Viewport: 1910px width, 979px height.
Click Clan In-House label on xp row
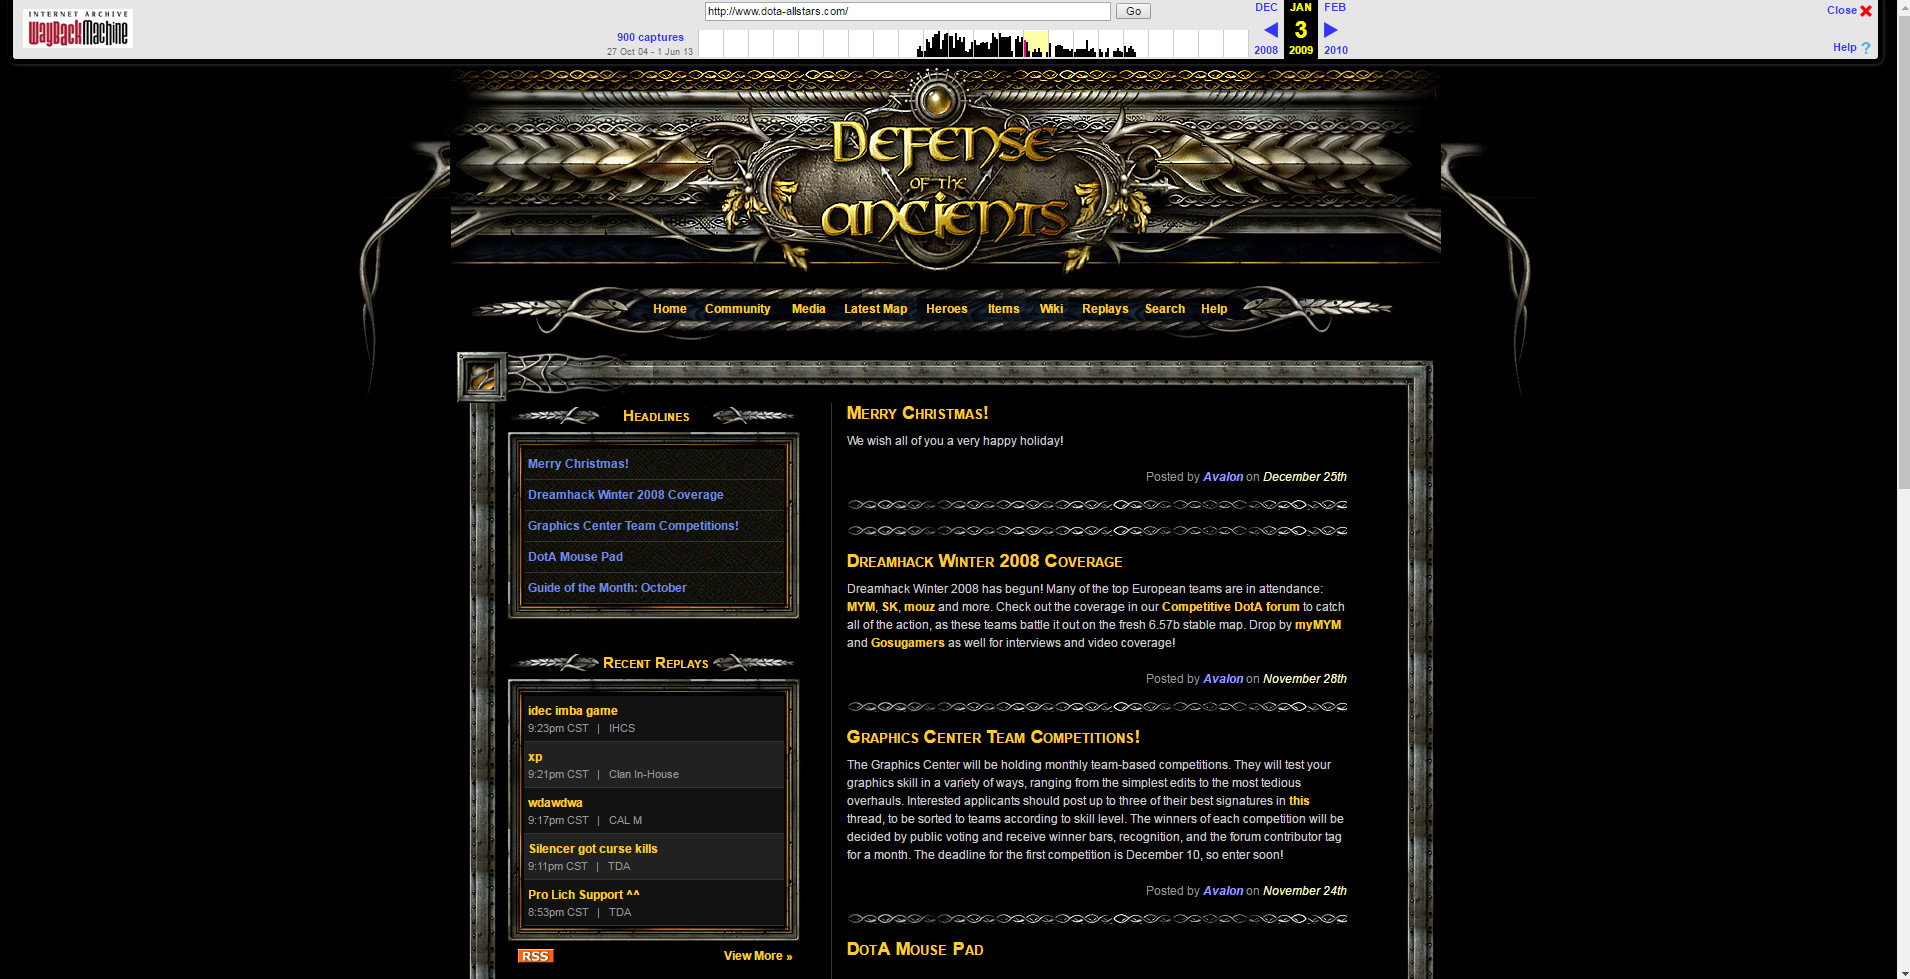pos(644,775)
